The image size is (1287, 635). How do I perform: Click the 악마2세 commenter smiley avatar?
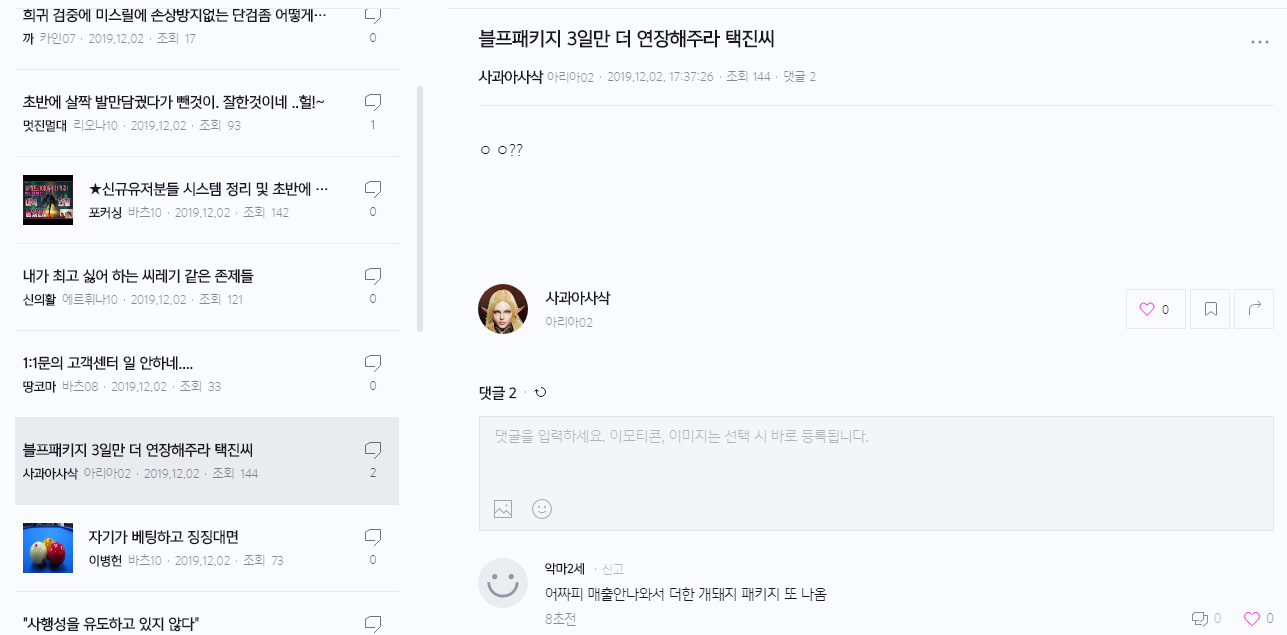click(x=503, y=583)
